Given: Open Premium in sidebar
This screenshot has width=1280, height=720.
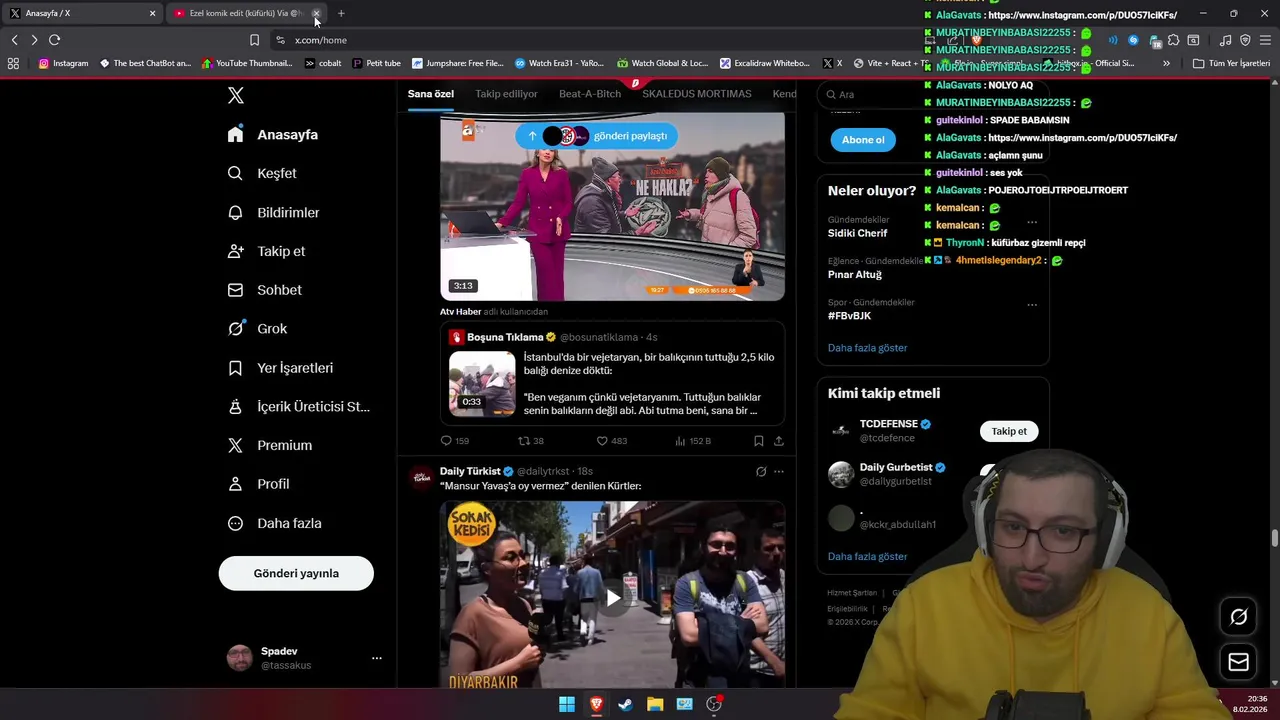Looking at the screenshot, I should pos(270,445).
